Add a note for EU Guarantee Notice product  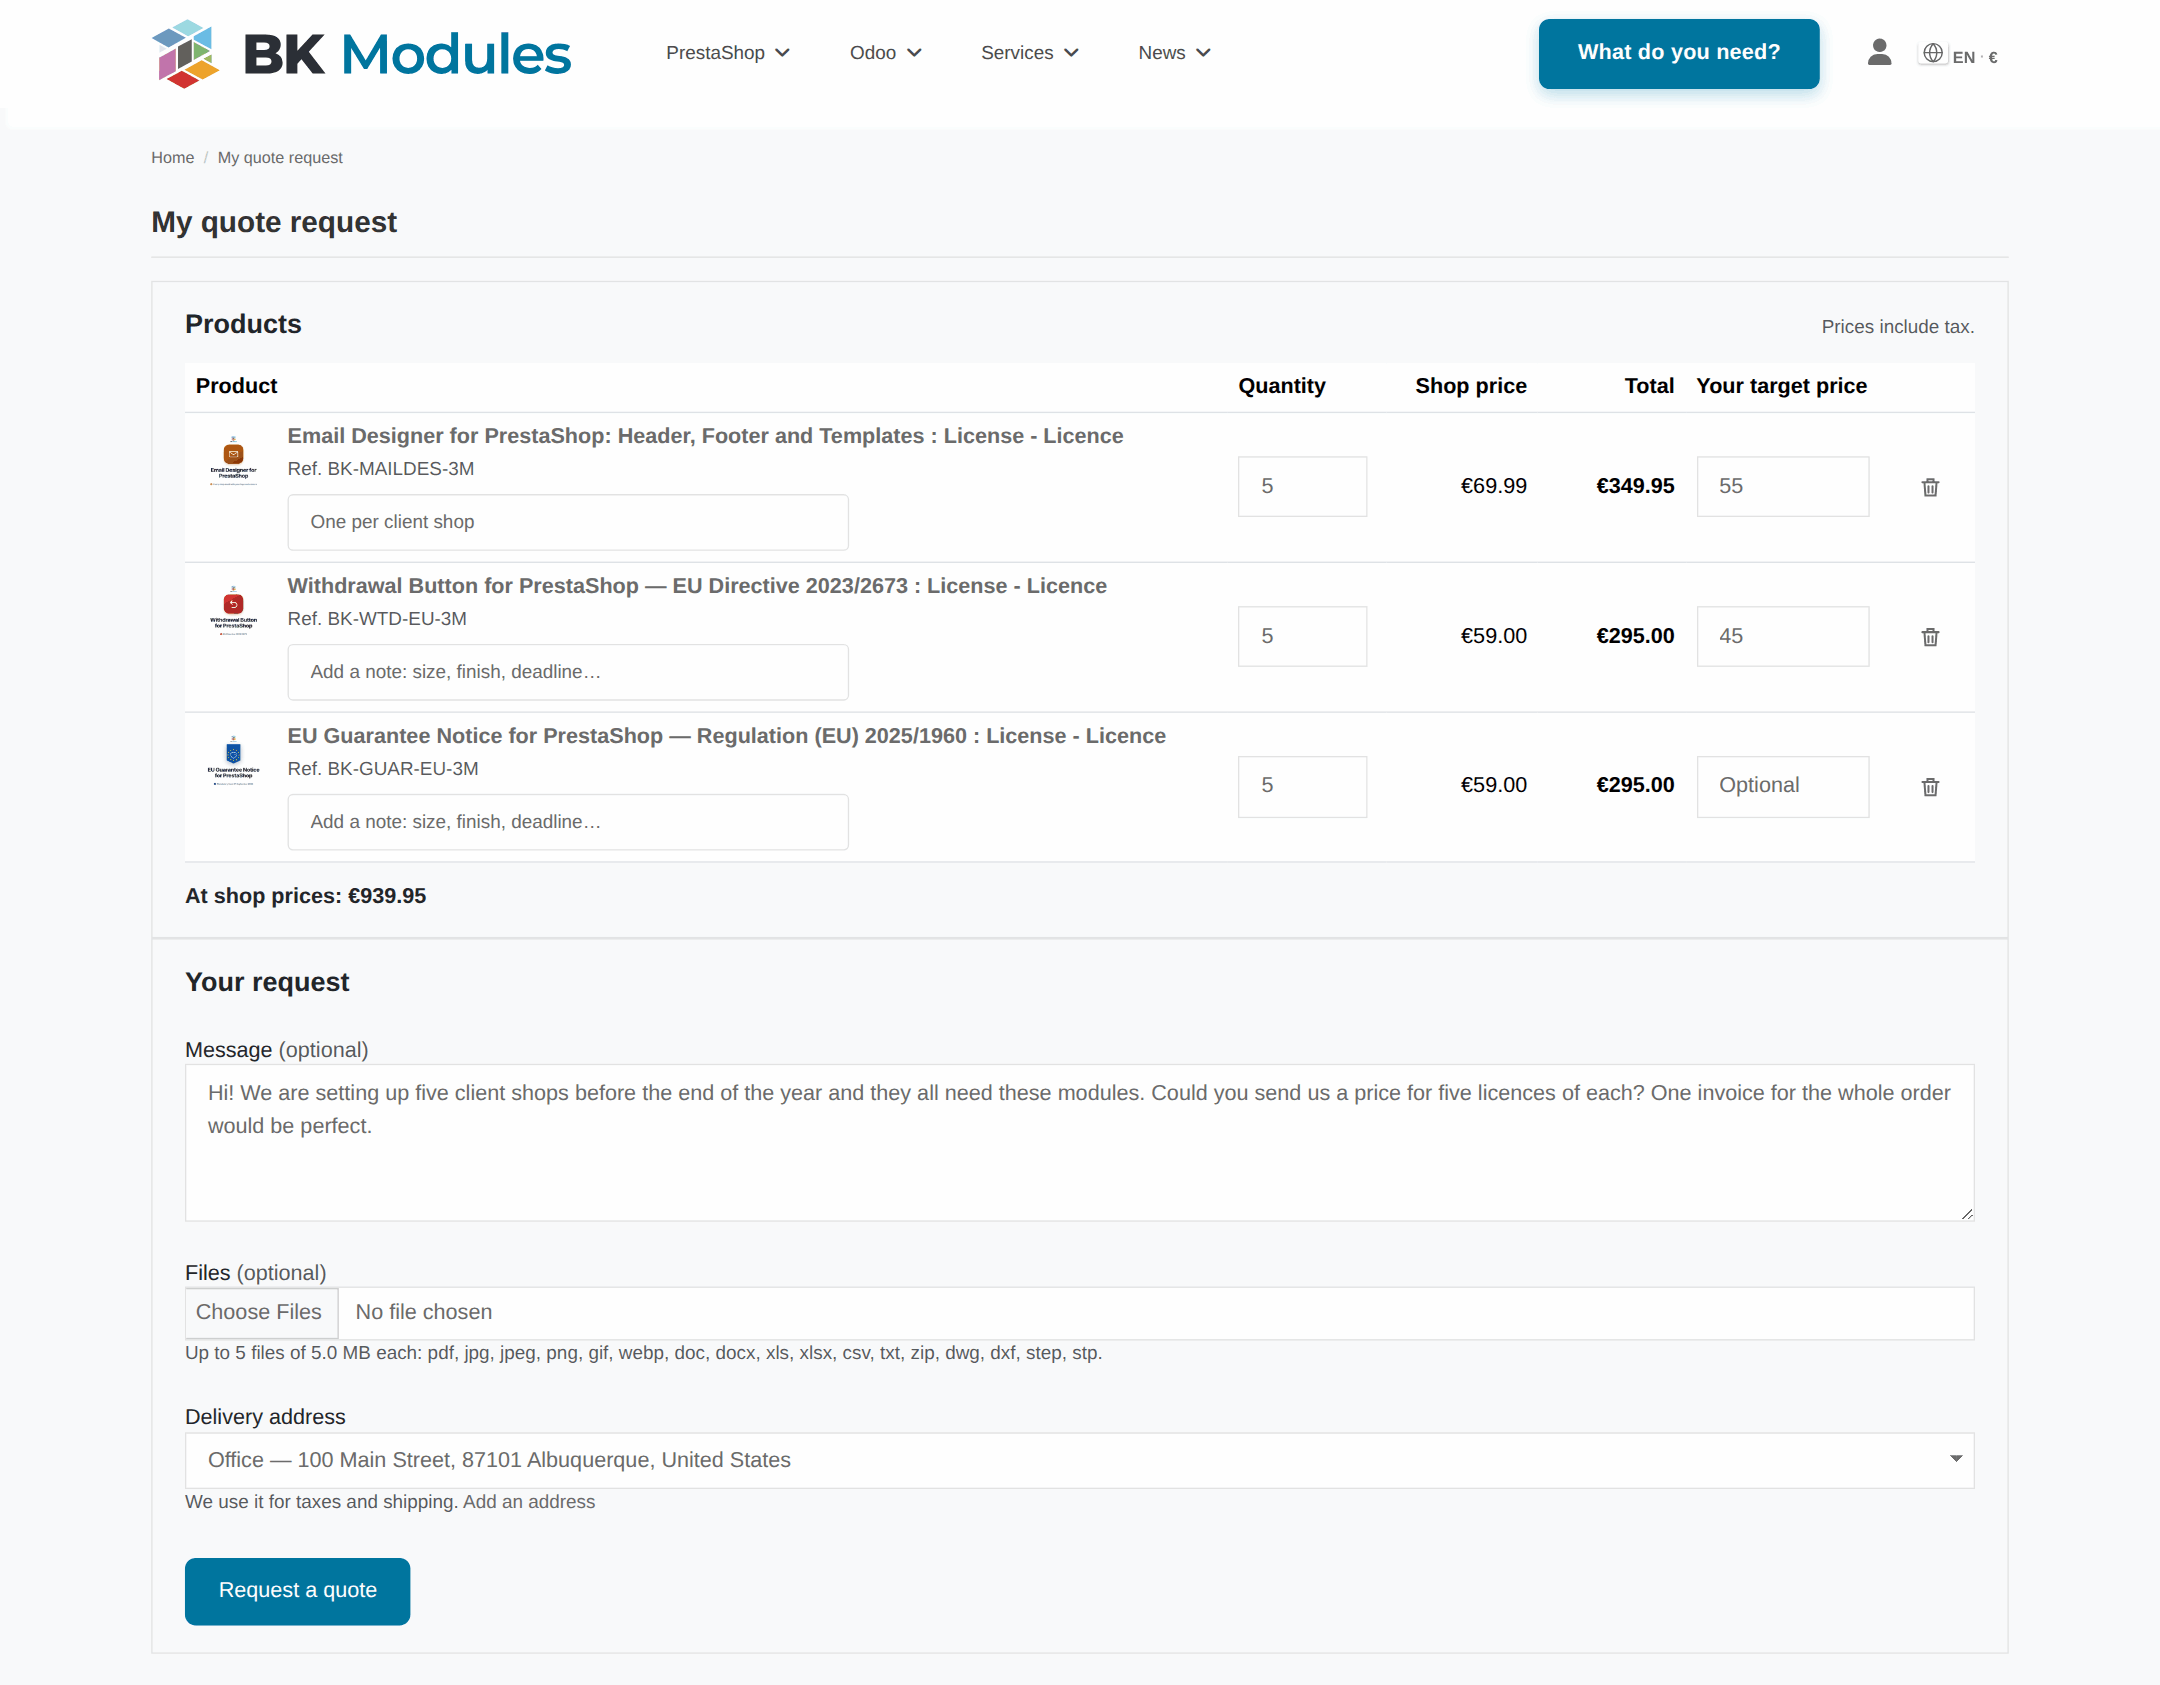tap(568, 822)
